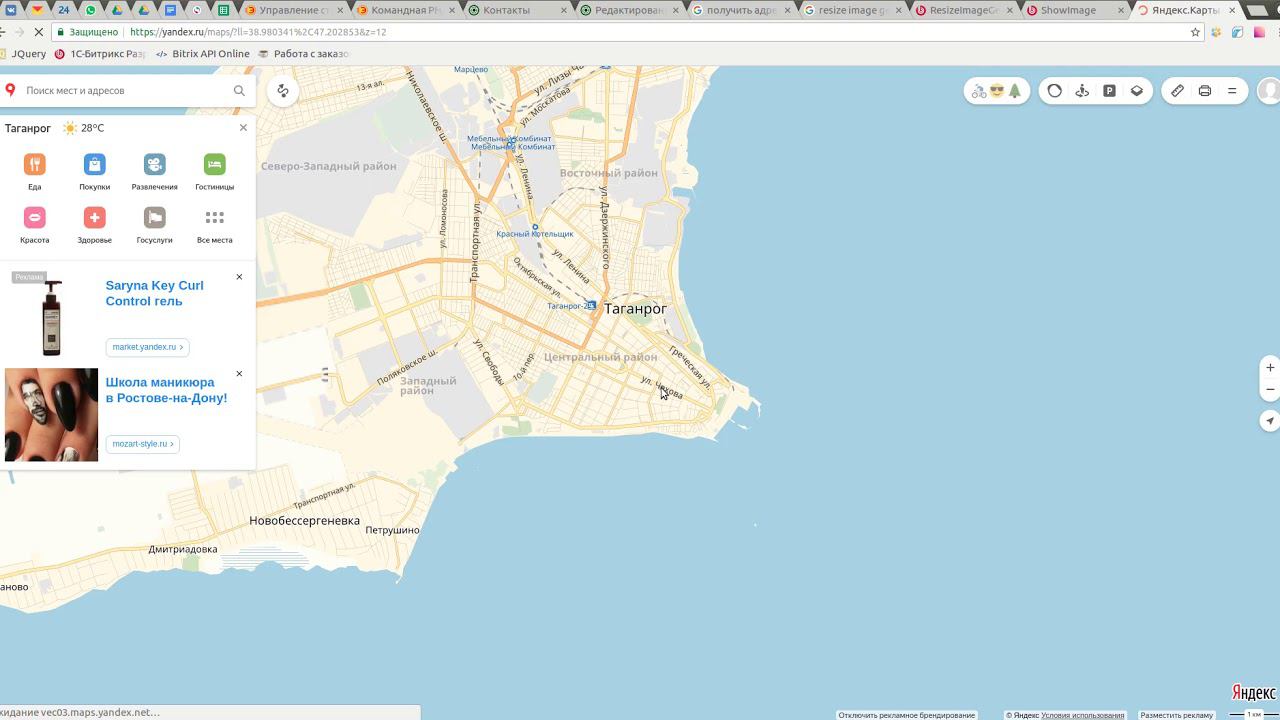Click the manicure nails ad thumbnail
Viewport: 1280px width, 720px height.
click(51, 415)
